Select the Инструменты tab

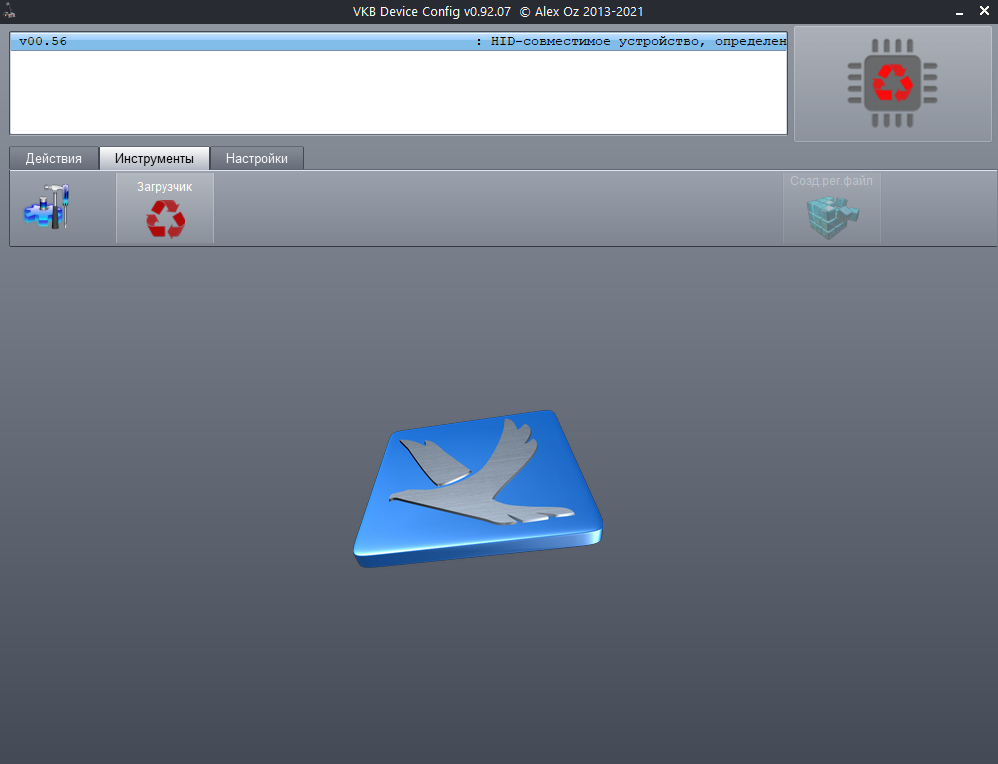pyautogui.click(x=155, y=159)
